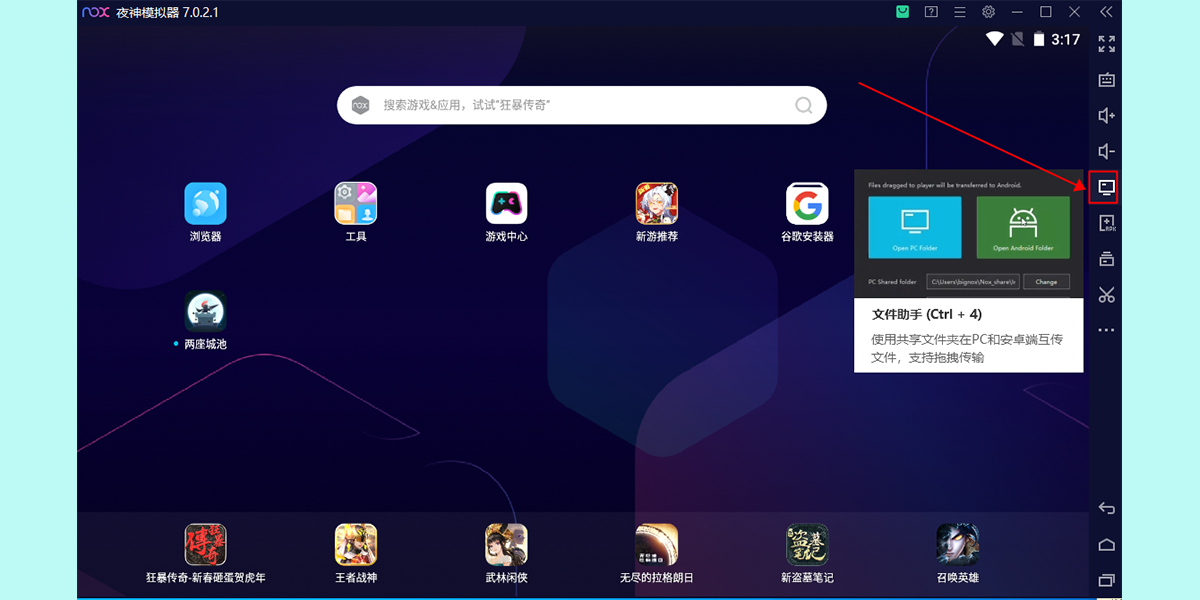Launch 狂暴传奇 game from dock
This screenshot has width=1200, height=600.
(205, 544)
